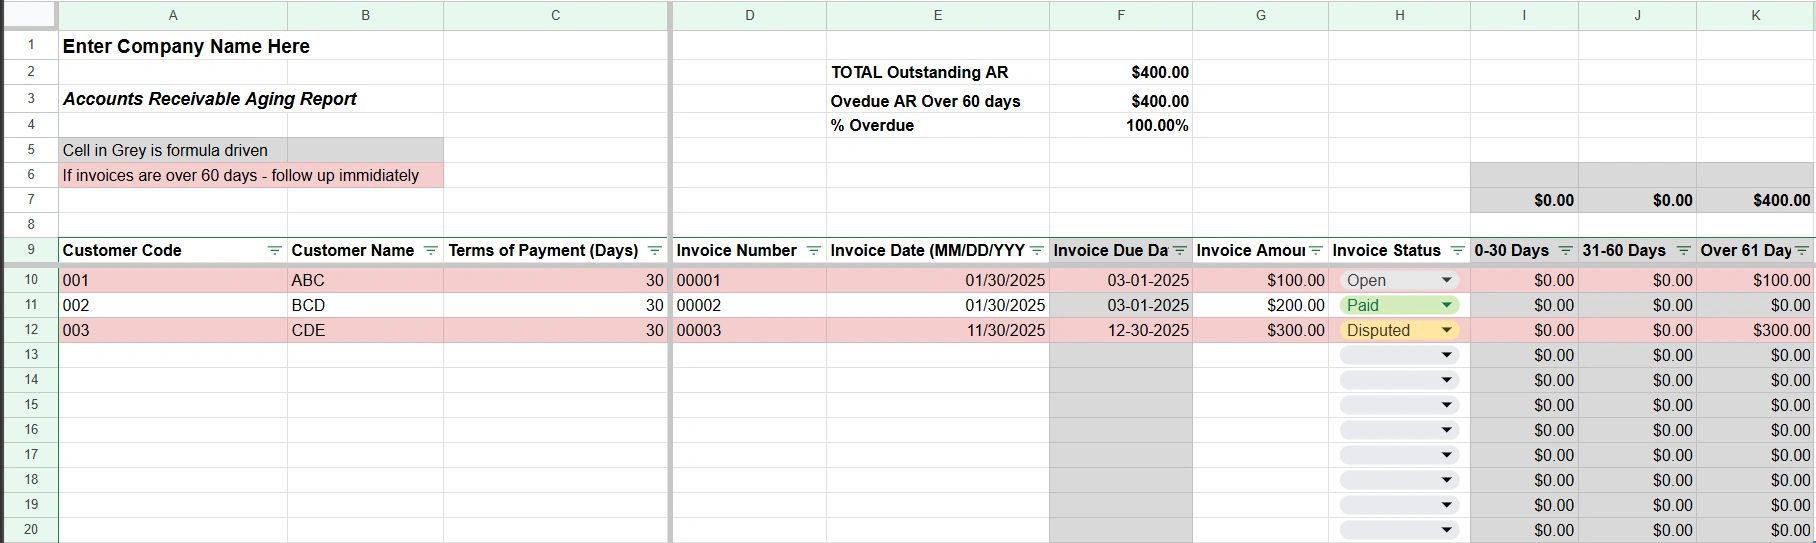Select column F header
The width and height of the screenshot is (1816, 543).
(1120, 15)
